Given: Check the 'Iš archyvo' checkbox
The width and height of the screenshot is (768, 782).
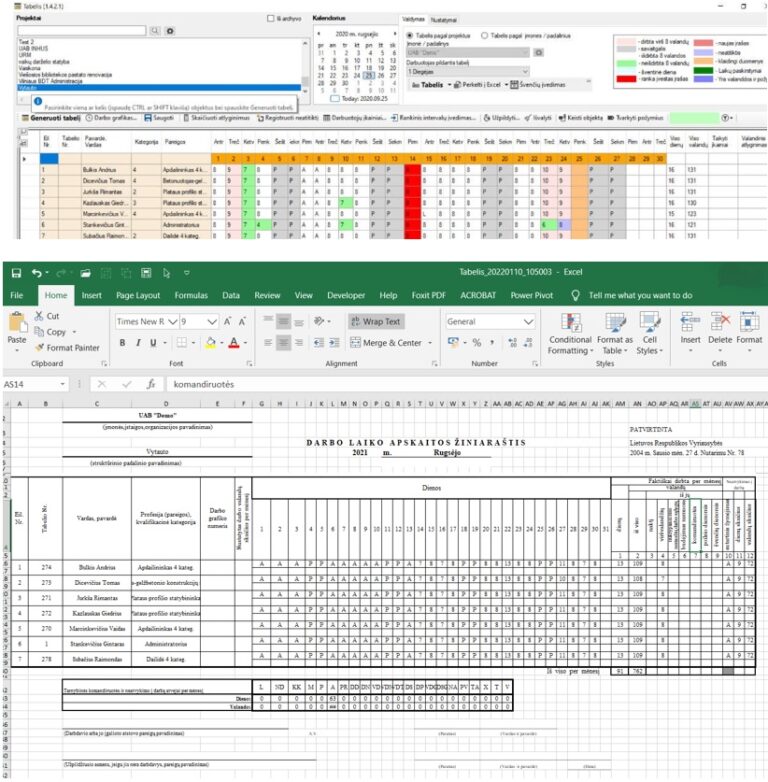Looking at the screenshot, I should point(269,18).
